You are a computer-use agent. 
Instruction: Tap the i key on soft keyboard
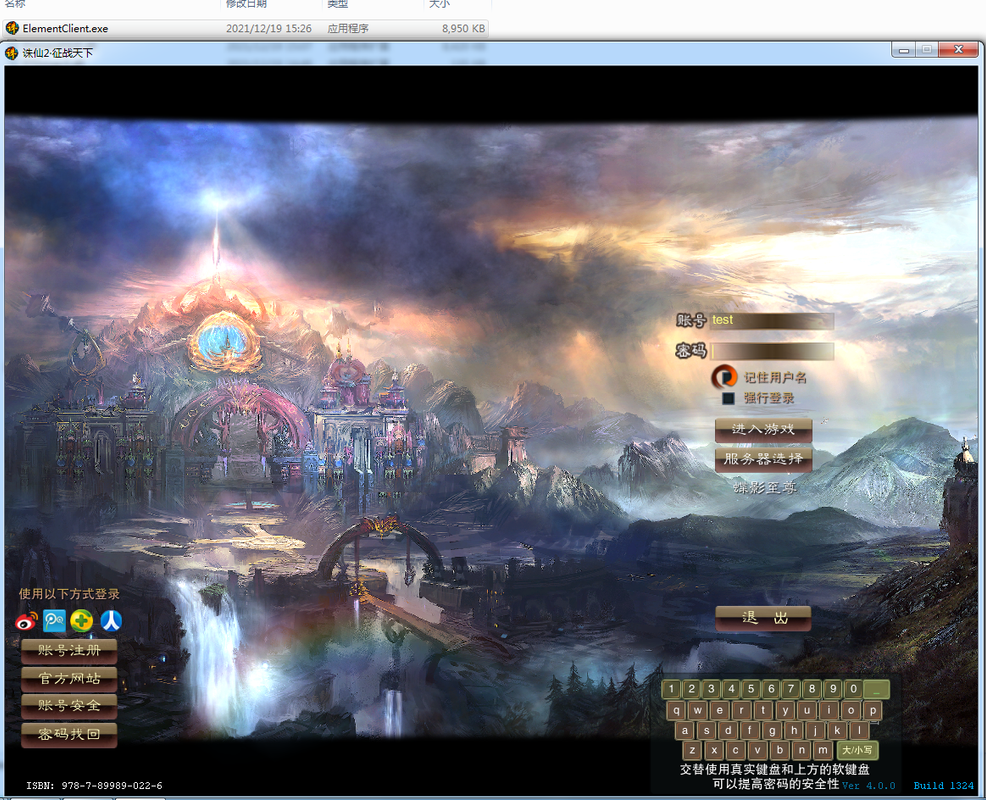pos(829,711)
